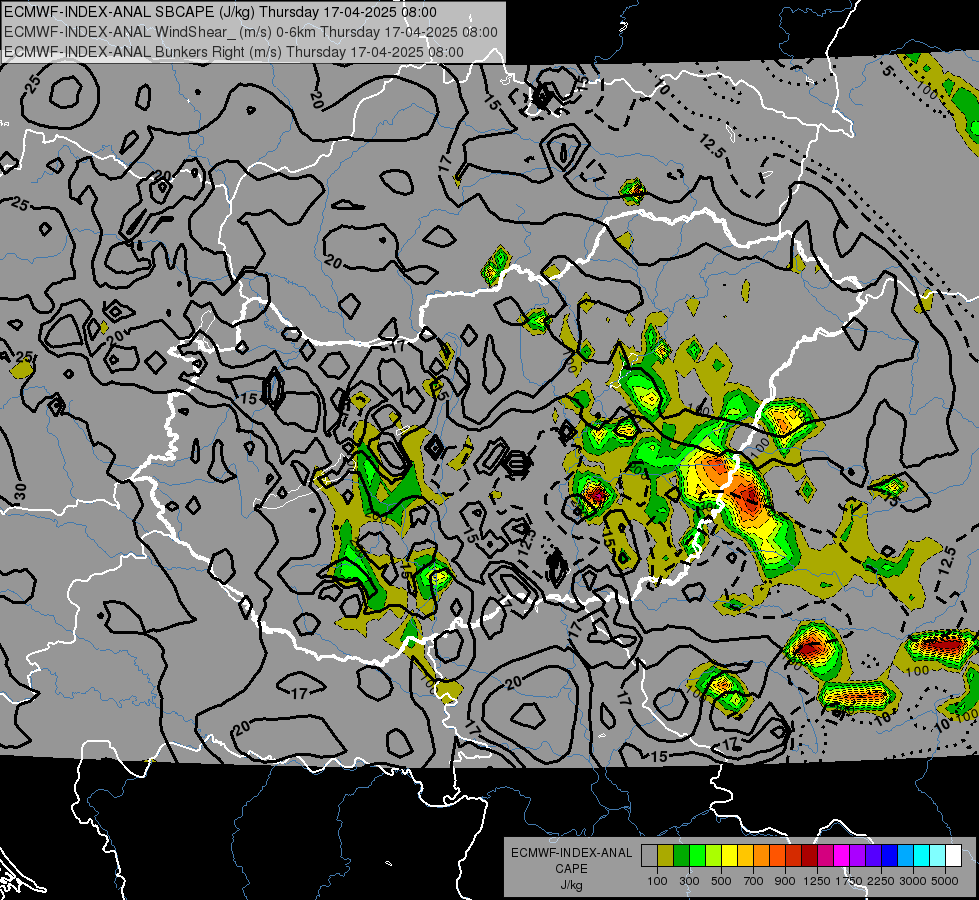Click the 500 tick on legend scale
Screen dimensions: 979x900
[721, 881]
